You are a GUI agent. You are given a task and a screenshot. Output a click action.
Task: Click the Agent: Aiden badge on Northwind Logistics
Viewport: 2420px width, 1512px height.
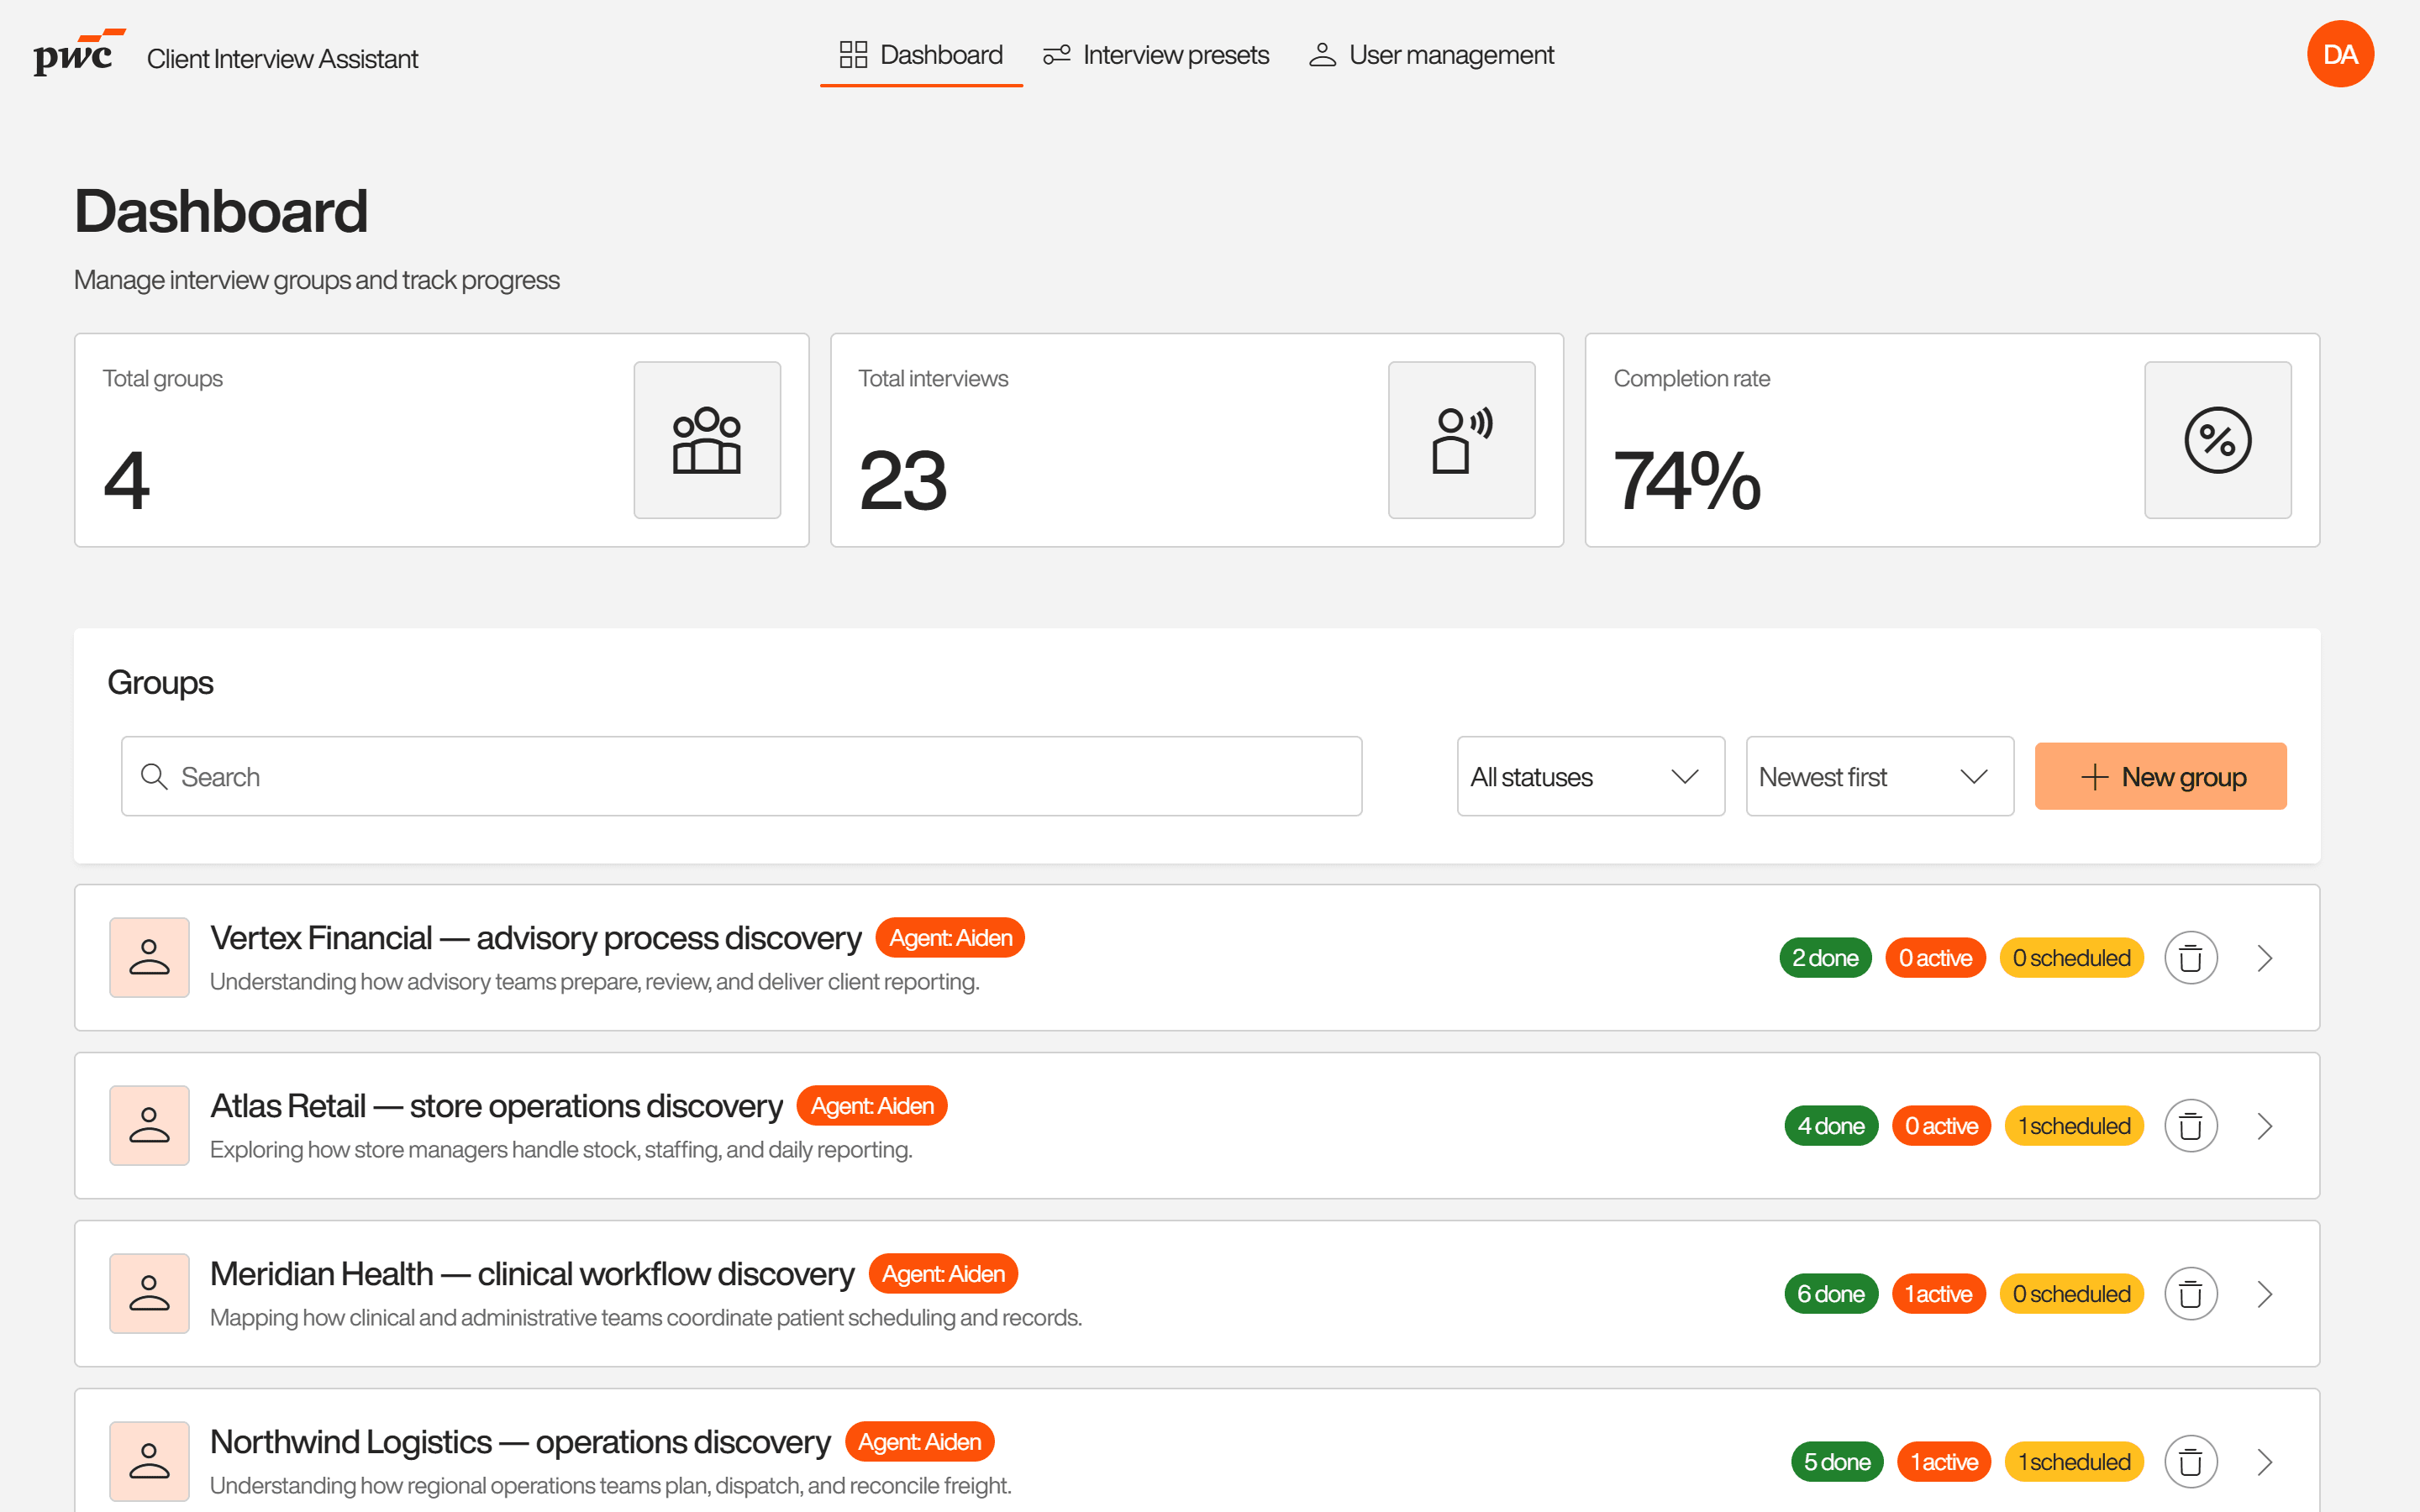(x=919, y=1442)
